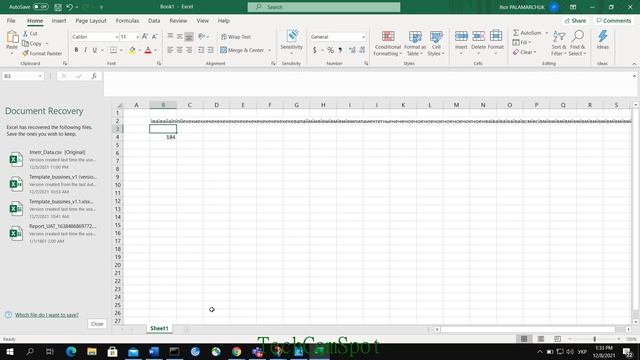640x360 pixels.
Task: Toggle italic formatting
Action: 85,50
